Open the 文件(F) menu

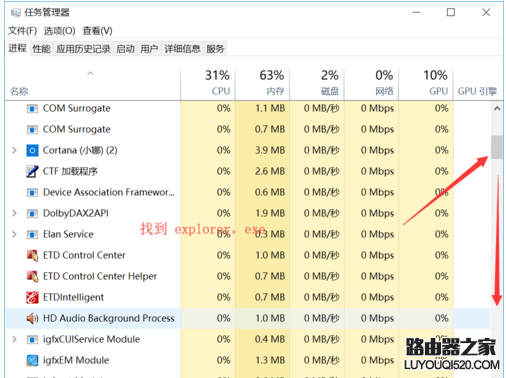click(x=22, y=31)
